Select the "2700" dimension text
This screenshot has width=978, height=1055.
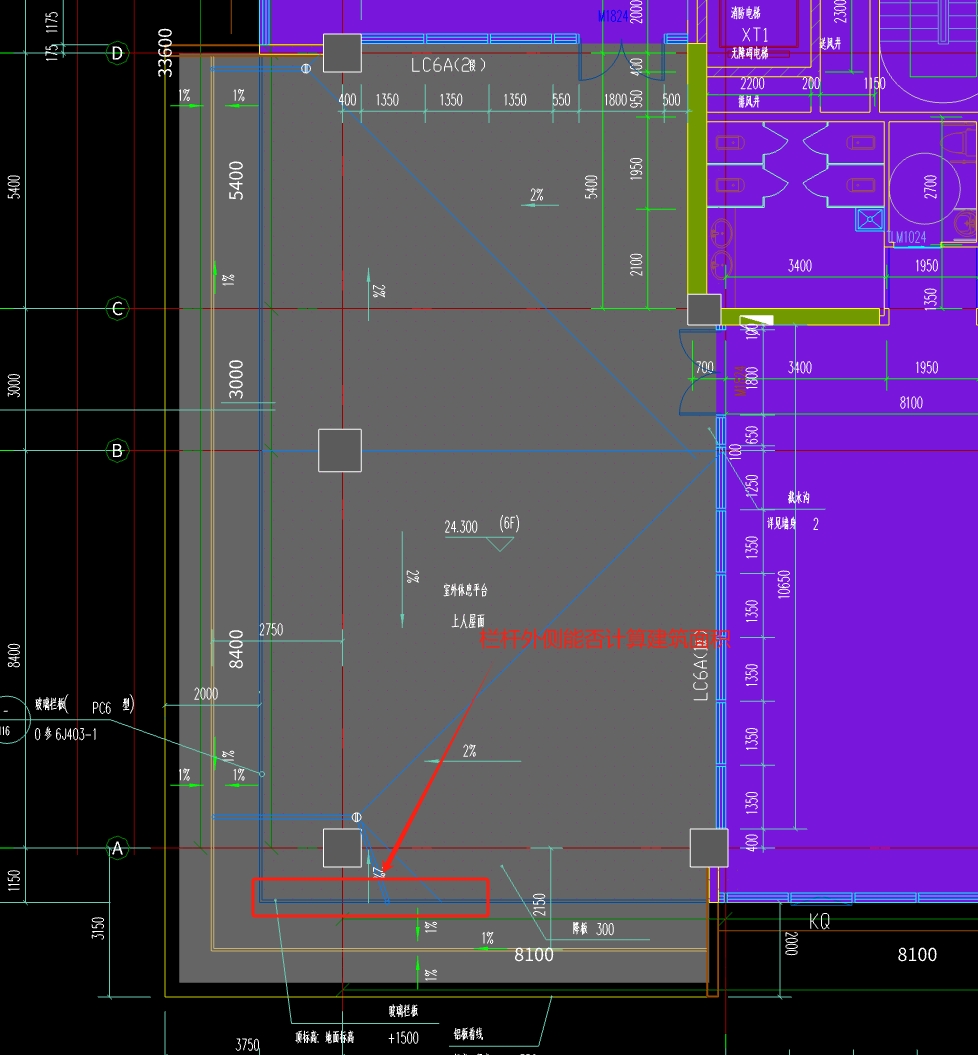(930, 186)
